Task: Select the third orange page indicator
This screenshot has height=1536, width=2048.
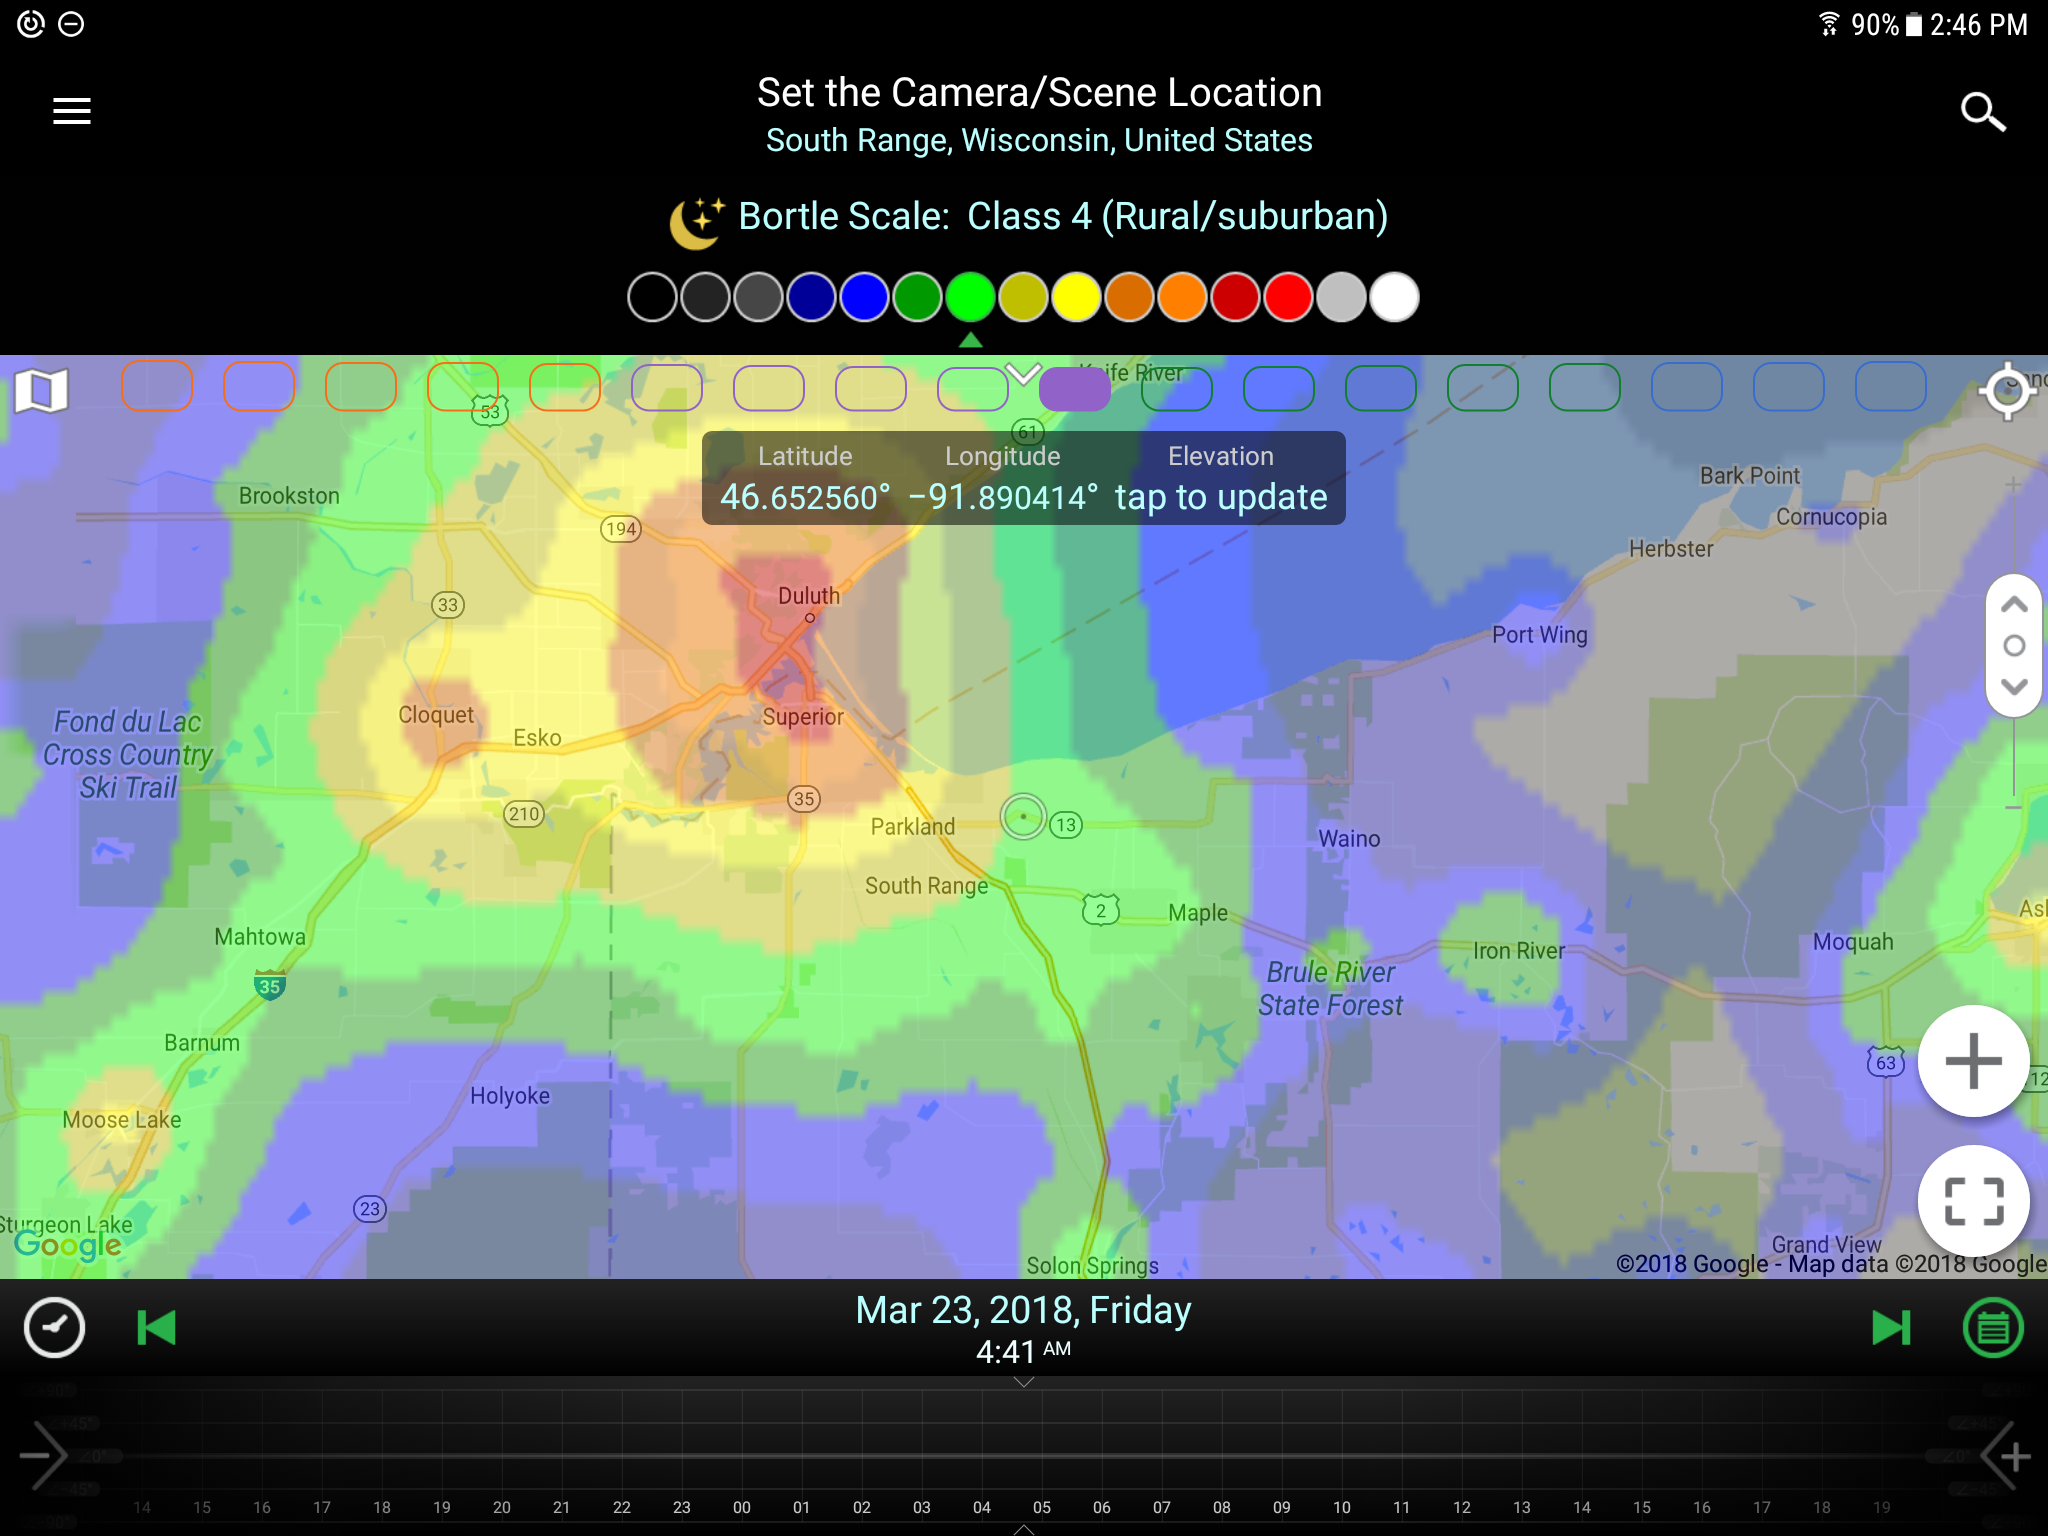Action: 361,386
